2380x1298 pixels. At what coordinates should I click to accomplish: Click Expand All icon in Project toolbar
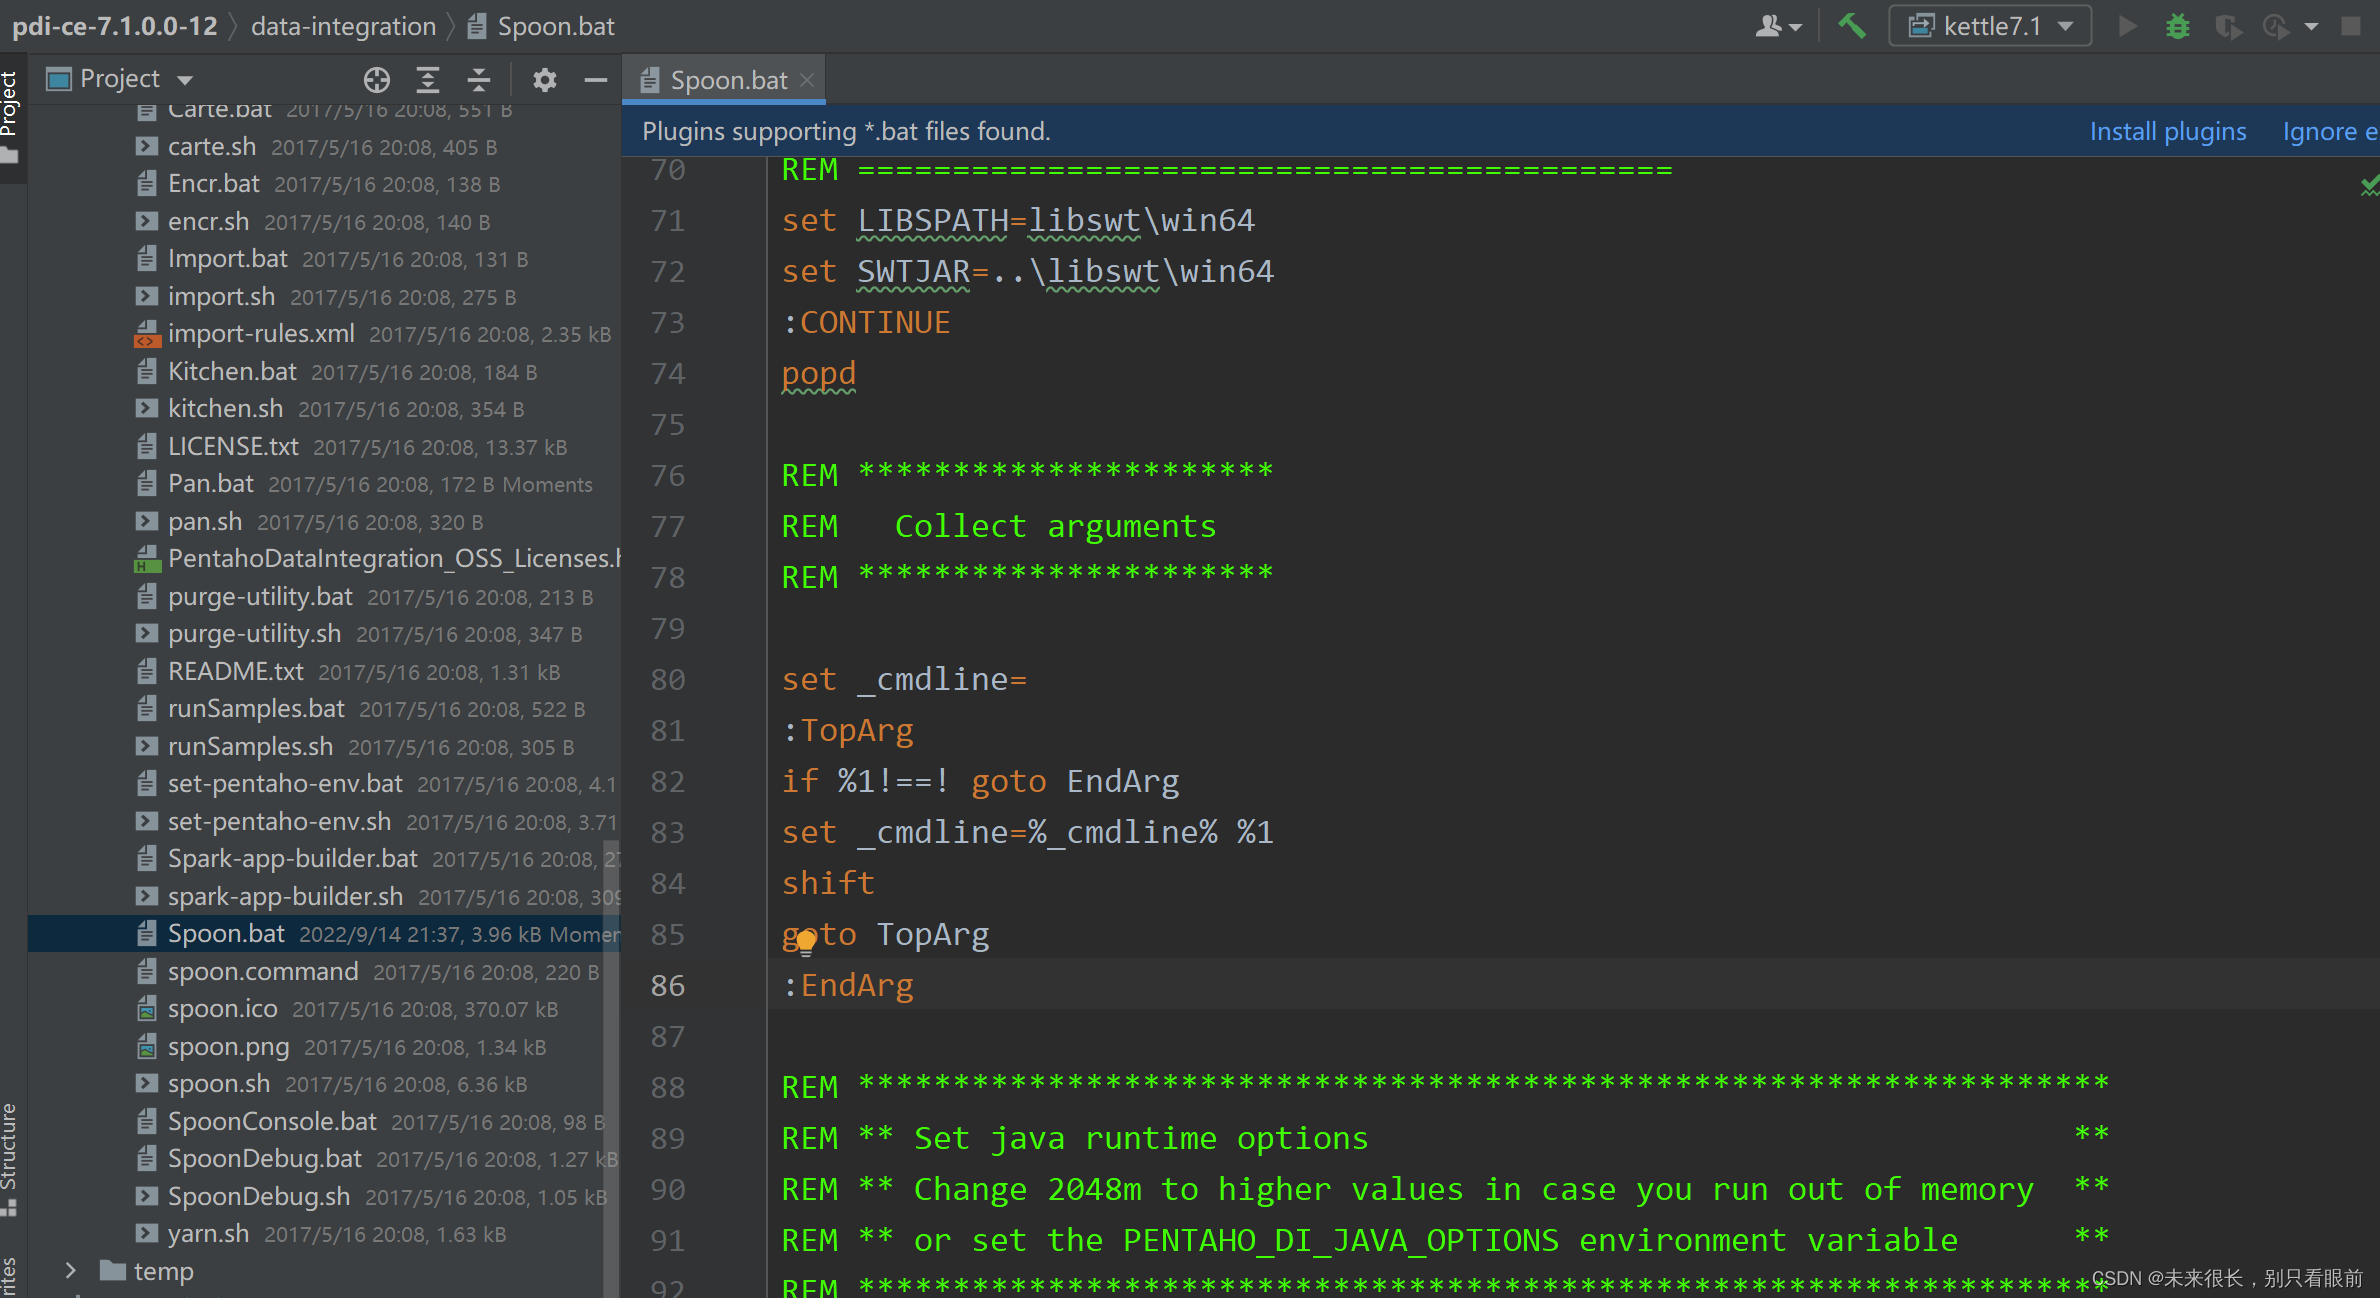point(428,79)
